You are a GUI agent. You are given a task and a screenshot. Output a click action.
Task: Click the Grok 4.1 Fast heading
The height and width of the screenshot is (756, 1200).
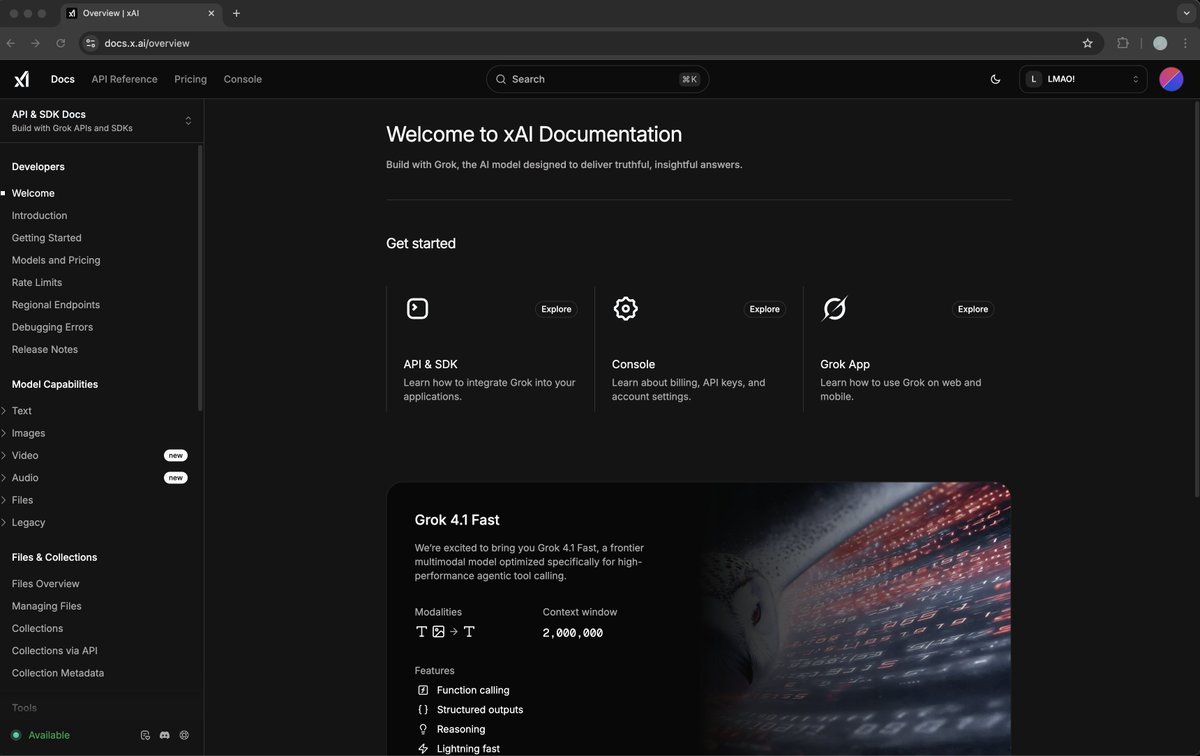click(457, 520)
